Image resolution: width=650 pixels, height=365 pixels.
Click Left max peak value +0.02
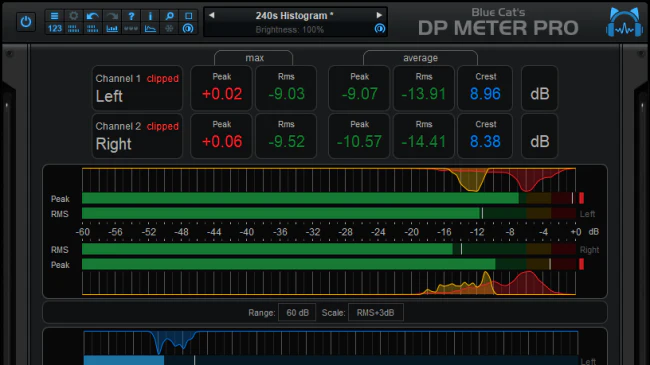click(x=222, y=94)
